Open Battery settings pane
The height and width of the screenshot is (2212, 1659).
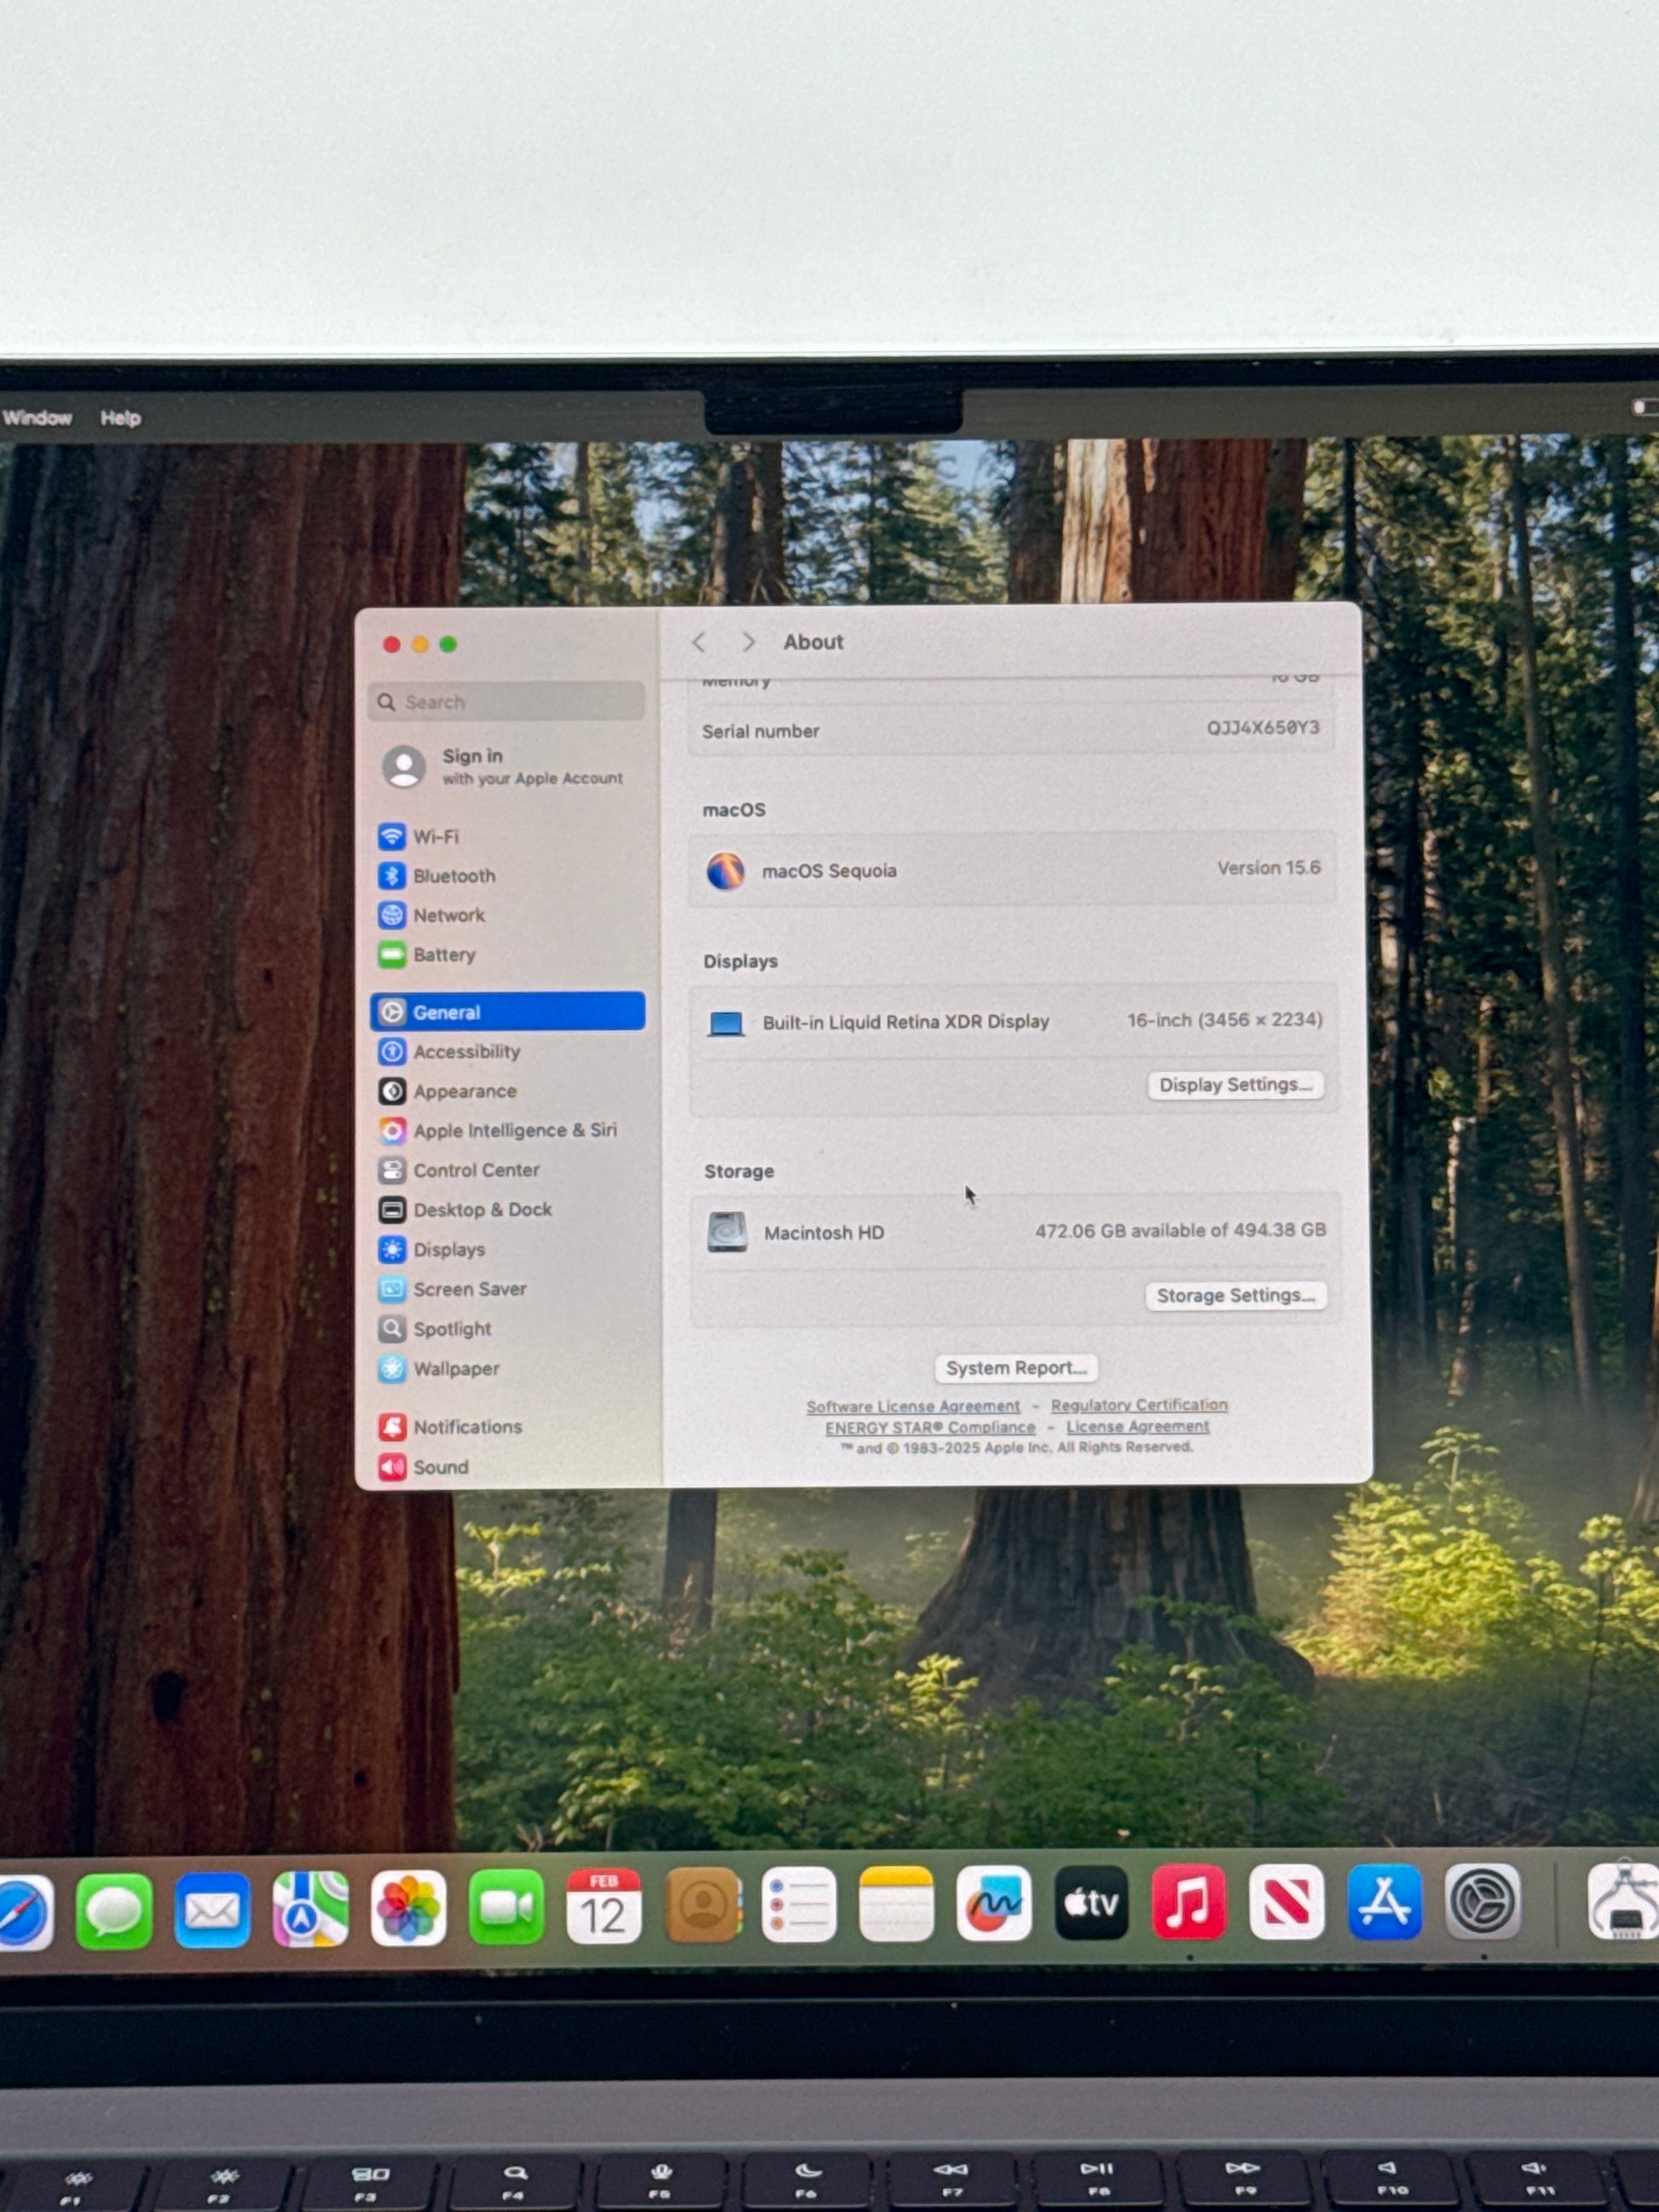coord(443,955)
